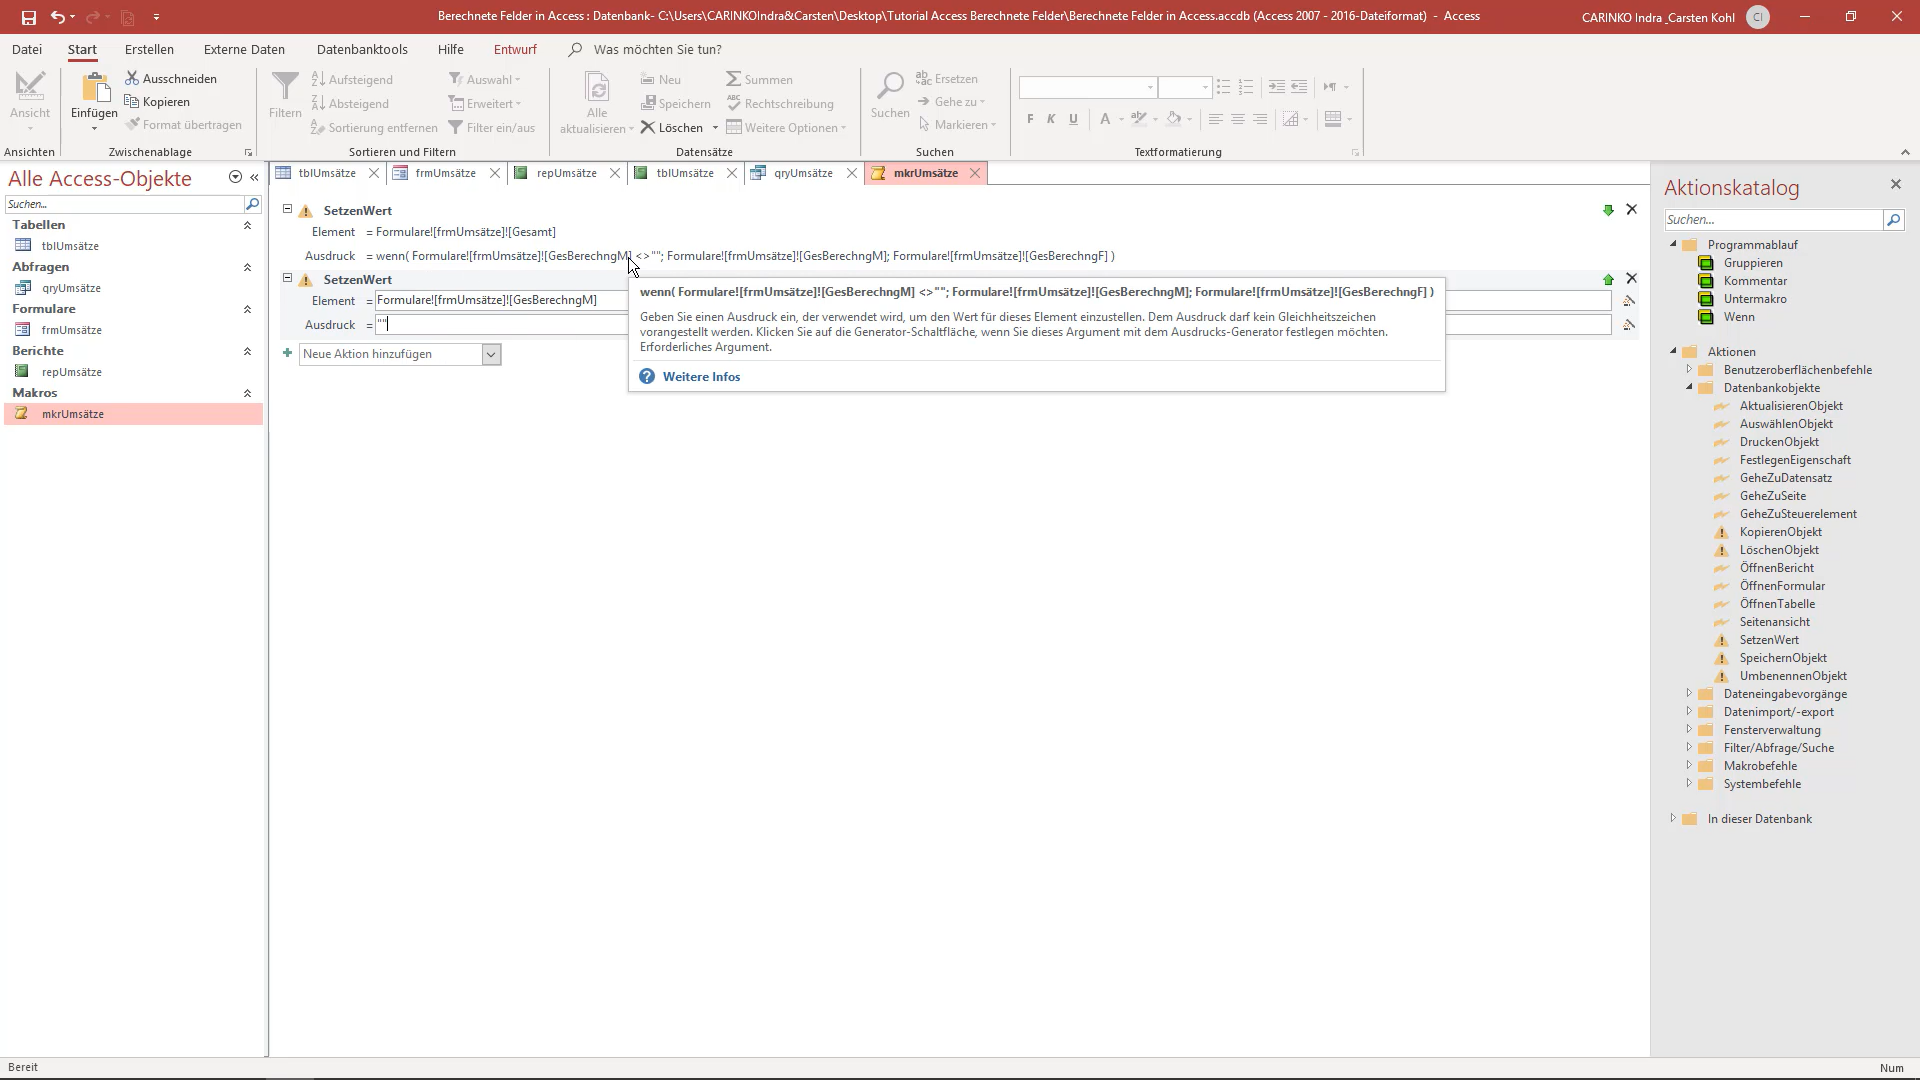The width and height of the screenshot is (1920, 1080).
Task: Click the Save icon in the quick access toolbar
Action: pos(28,17)
